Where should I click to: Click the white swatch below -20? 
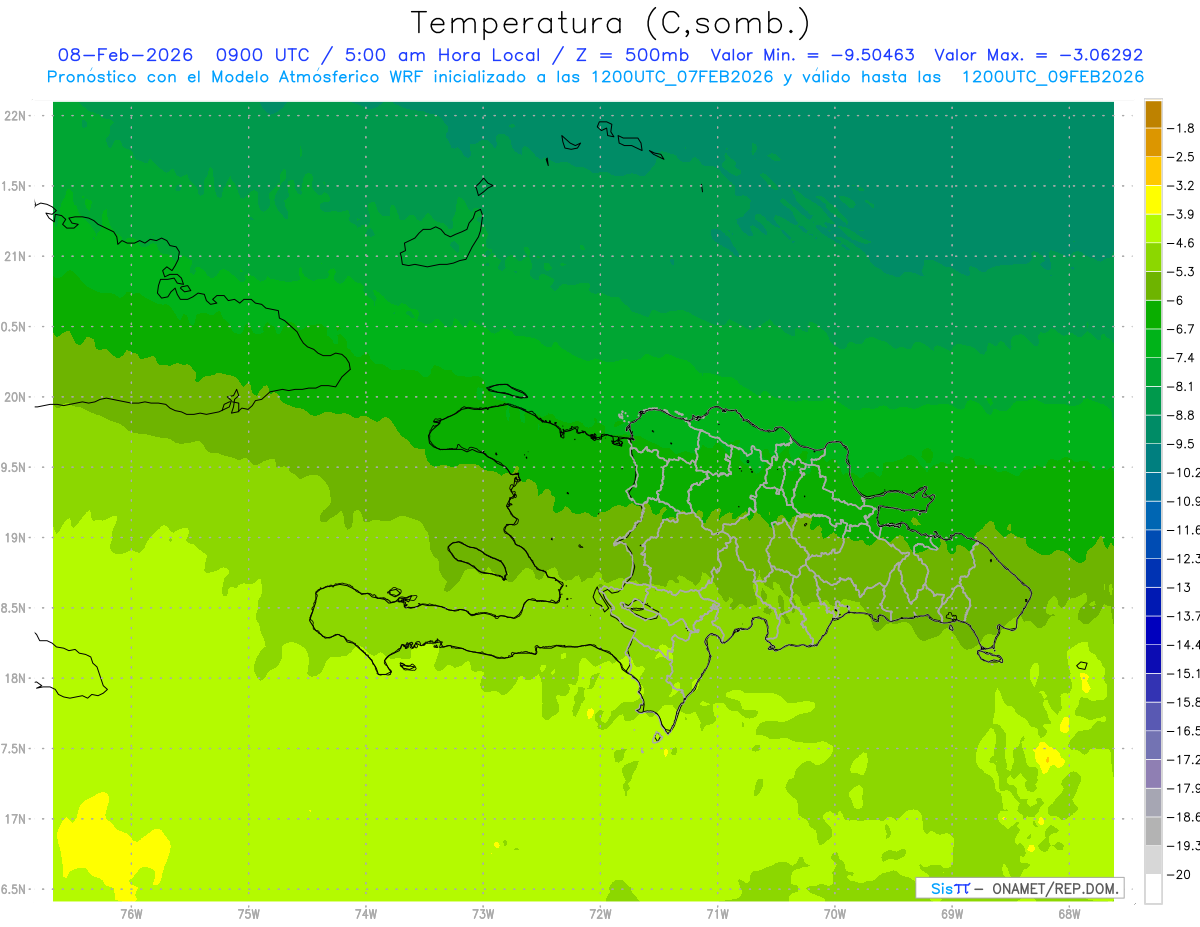1153,889
